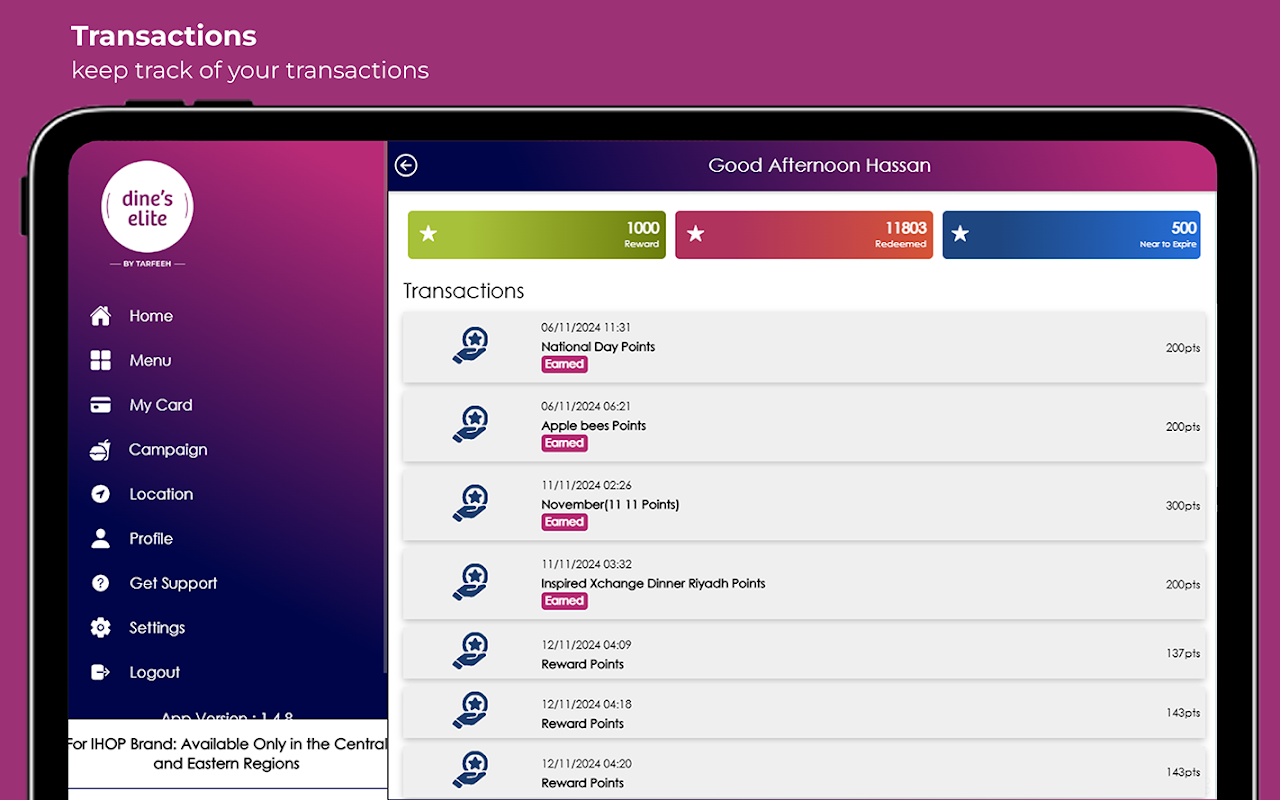Click Earned badge under Inspired Xchange Dinner
The image size is (1280, 800).
564,601
